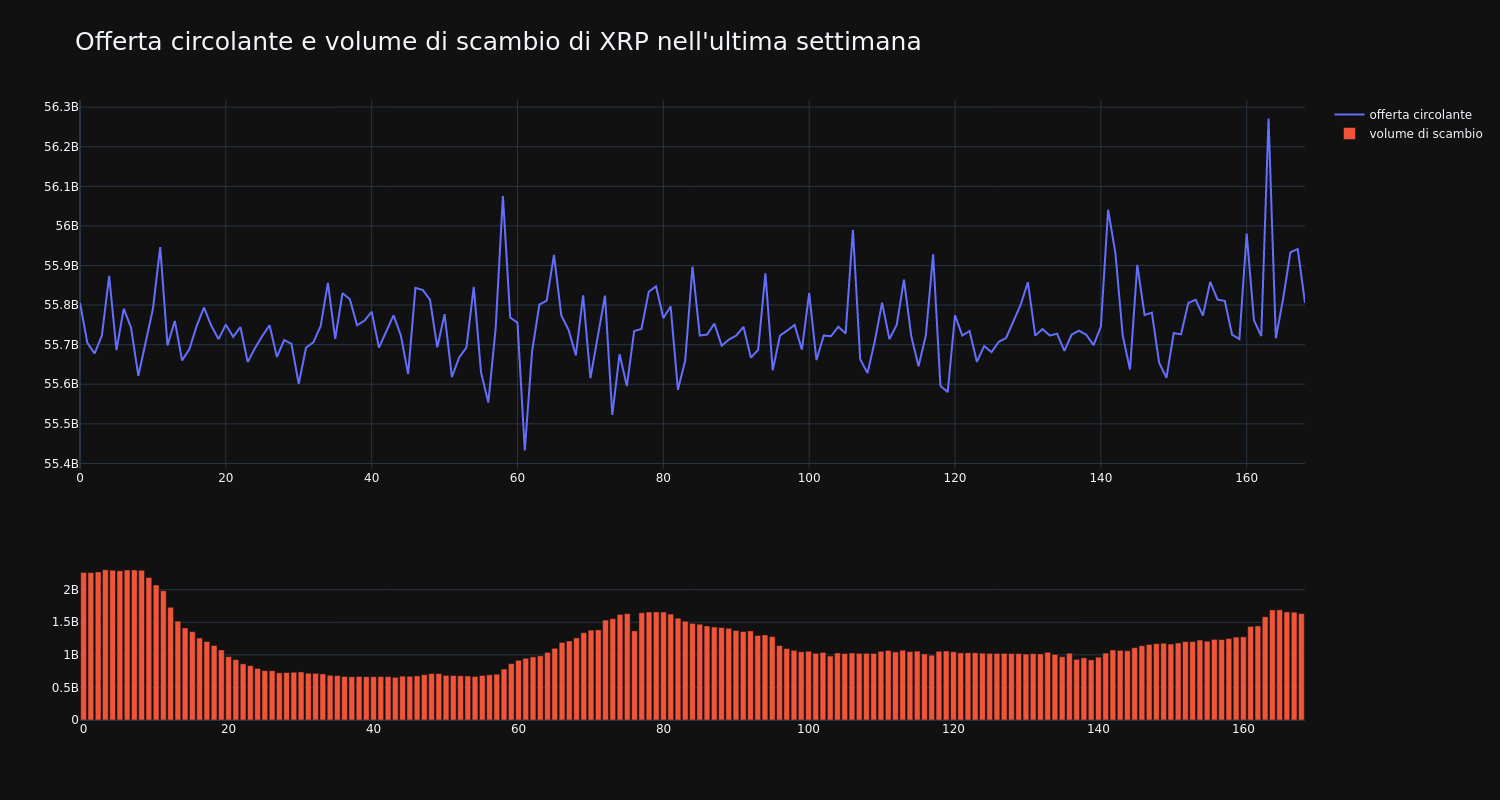The image size is (1500, 800).
Task: Click the 56.2B y-axis label
Action: (x=61, y=147)
